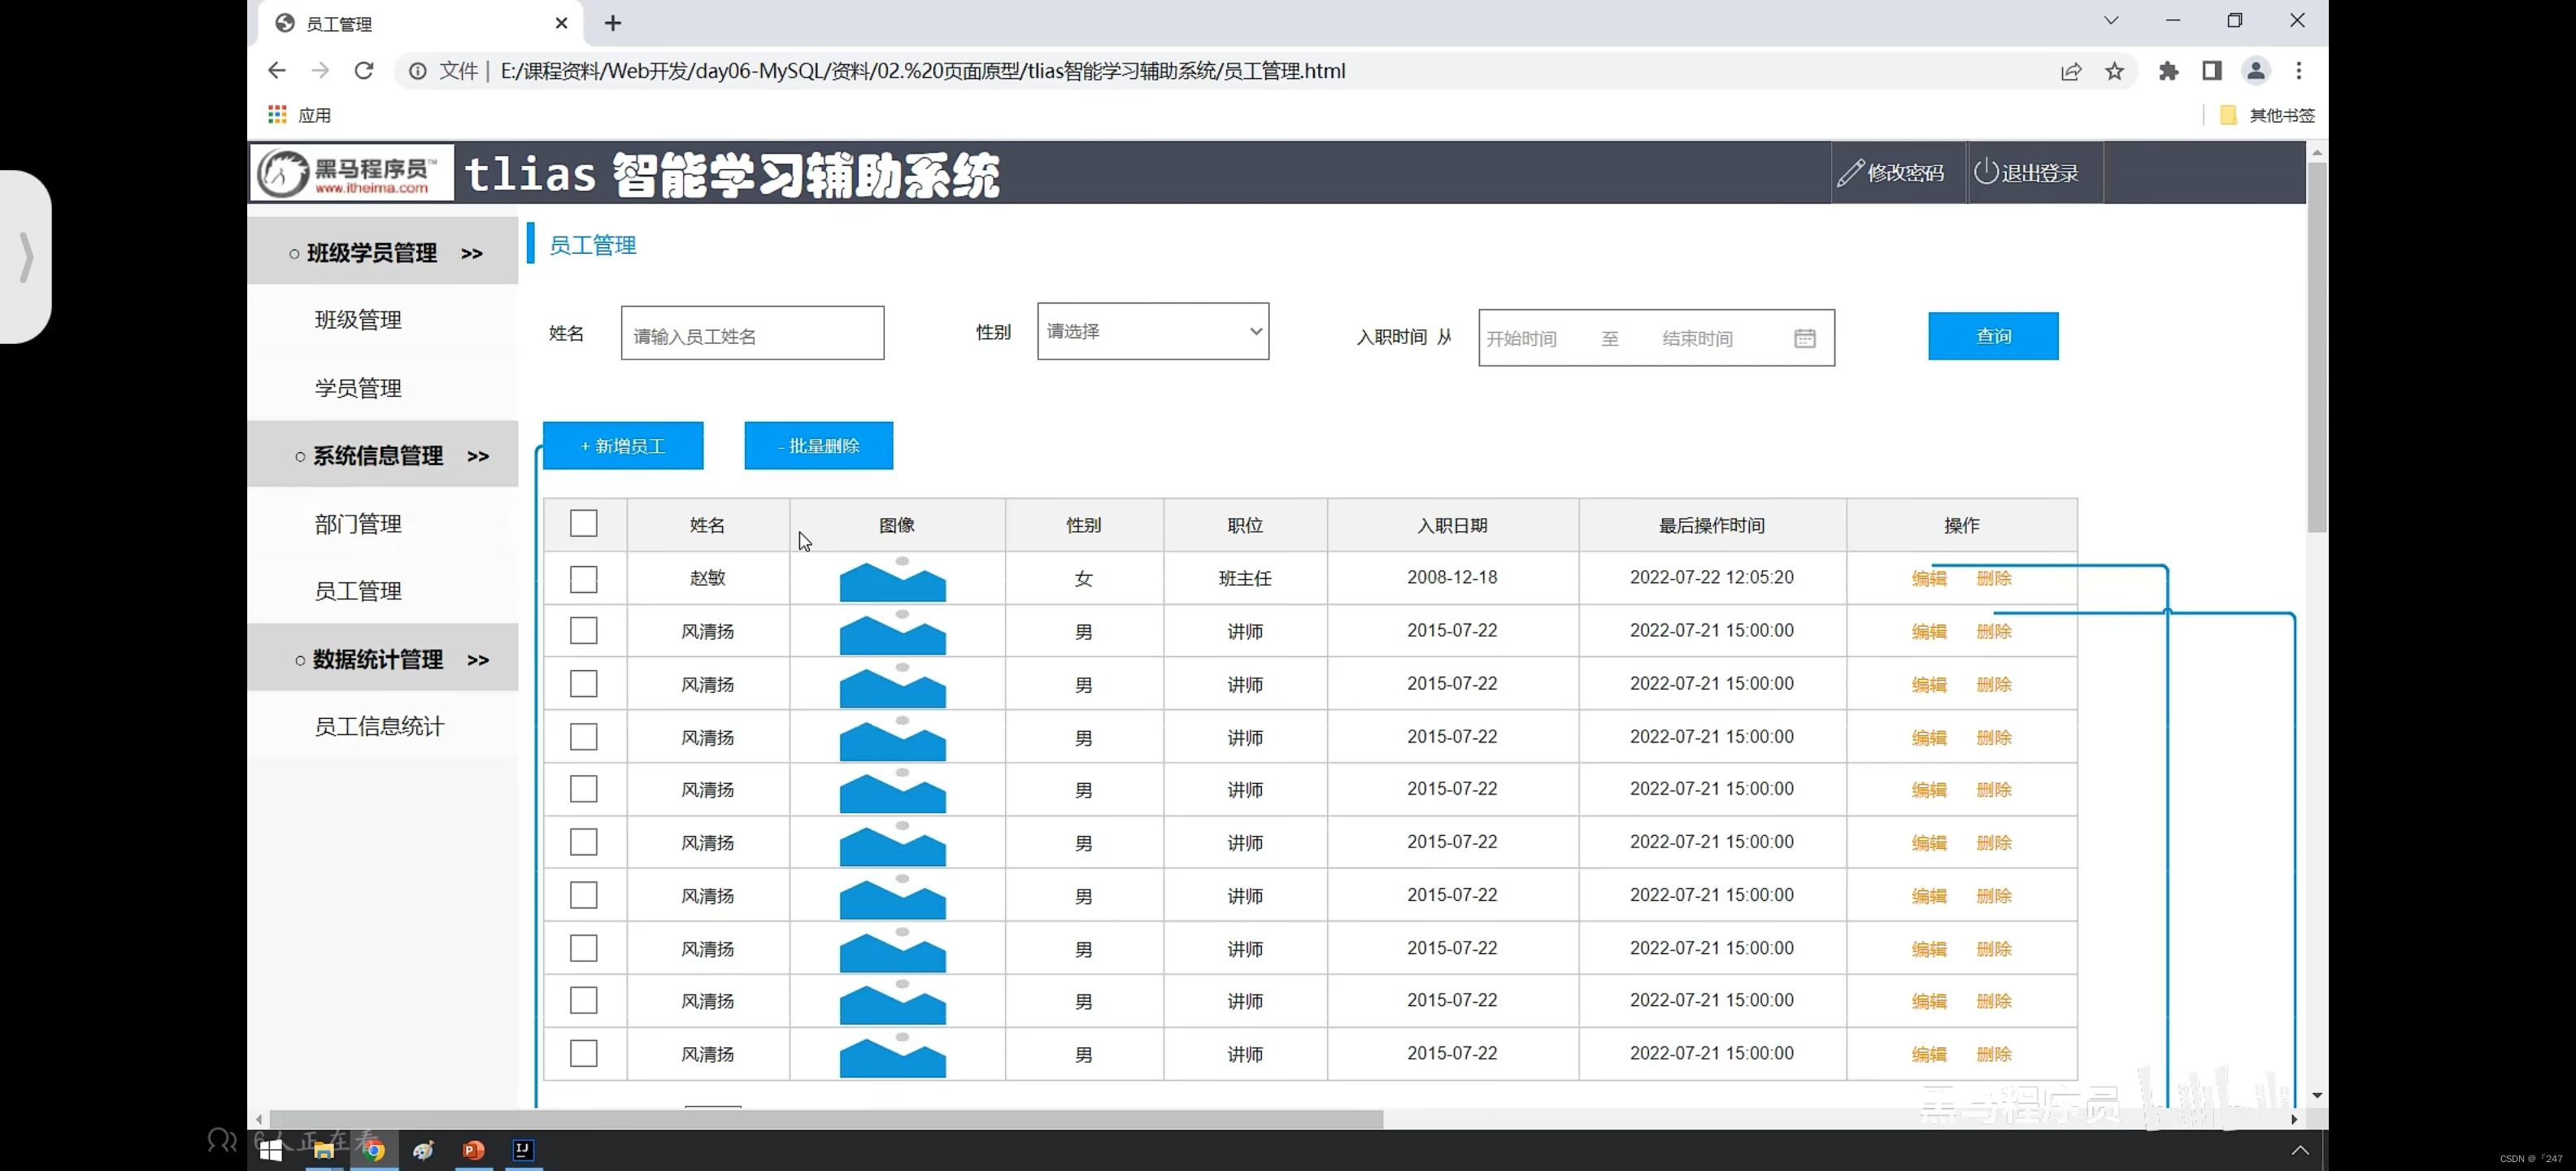The image size is (2576, 1171).
Task: Click the vertical page scrollbar thumb
Action: click(2316, 347)
